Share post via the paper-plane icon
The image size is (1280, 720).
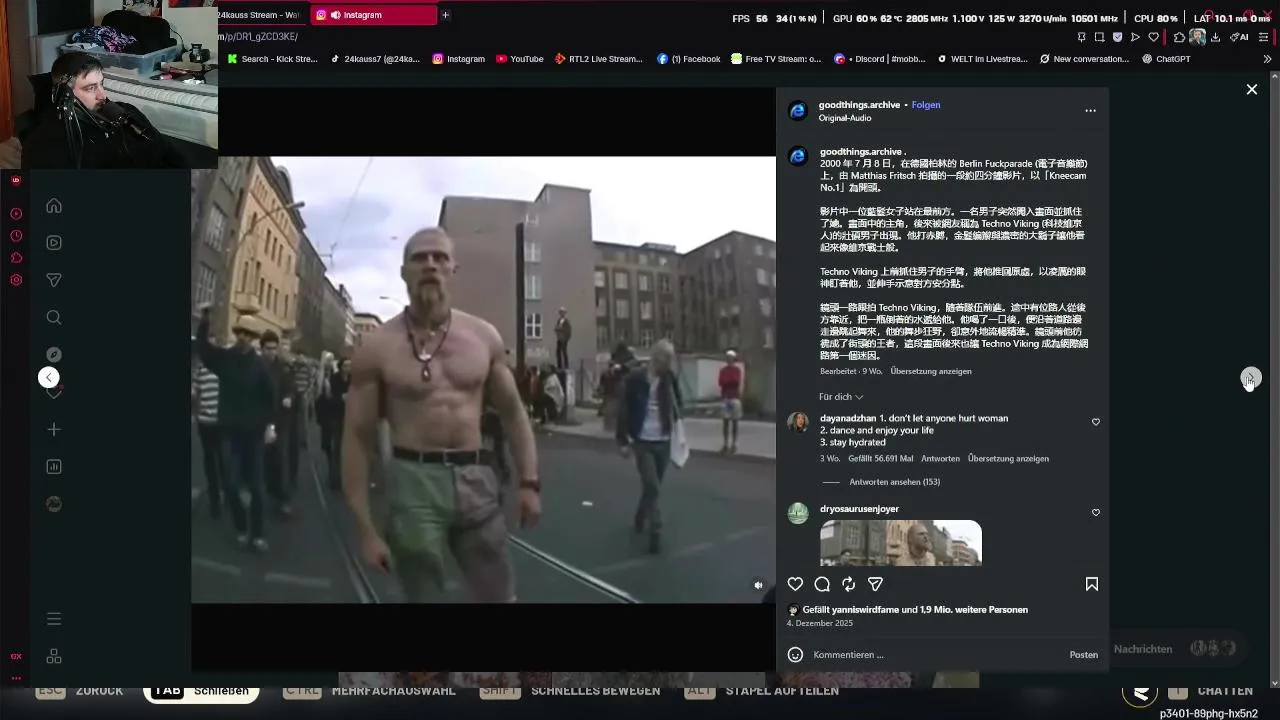pyautogui.click(x=875, y=584)
